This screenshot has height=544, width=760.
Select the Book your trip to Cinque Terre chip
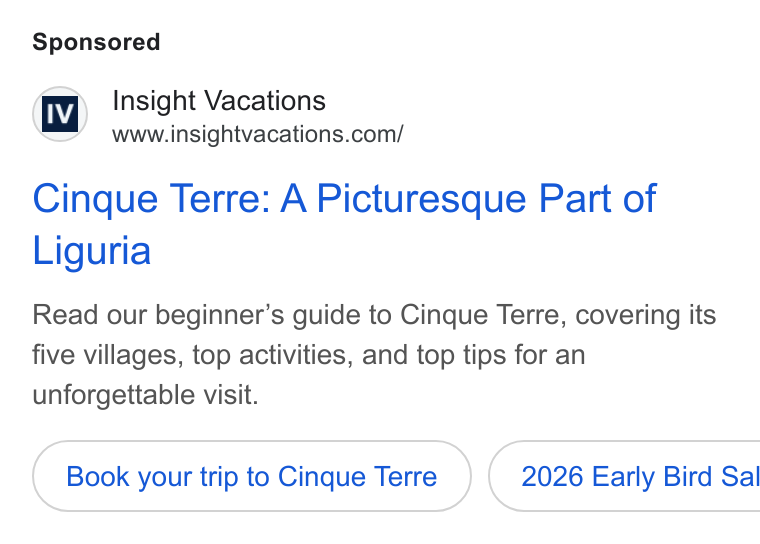[x=252, y=476]
